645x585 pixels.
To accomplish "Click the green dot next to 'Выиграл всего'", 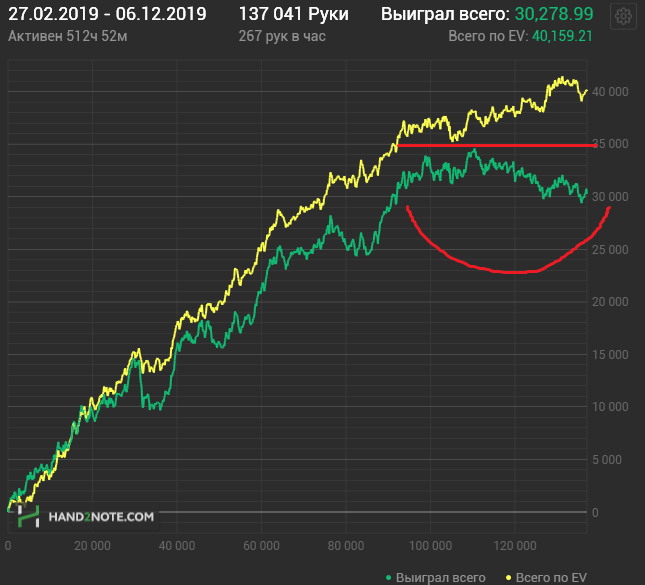I will tap(388, 578).
